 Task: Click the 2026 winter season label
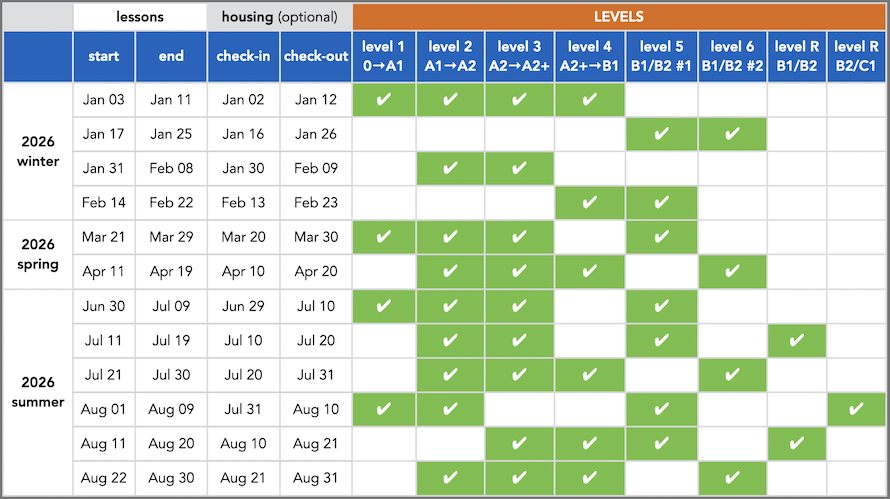(38, 151)
